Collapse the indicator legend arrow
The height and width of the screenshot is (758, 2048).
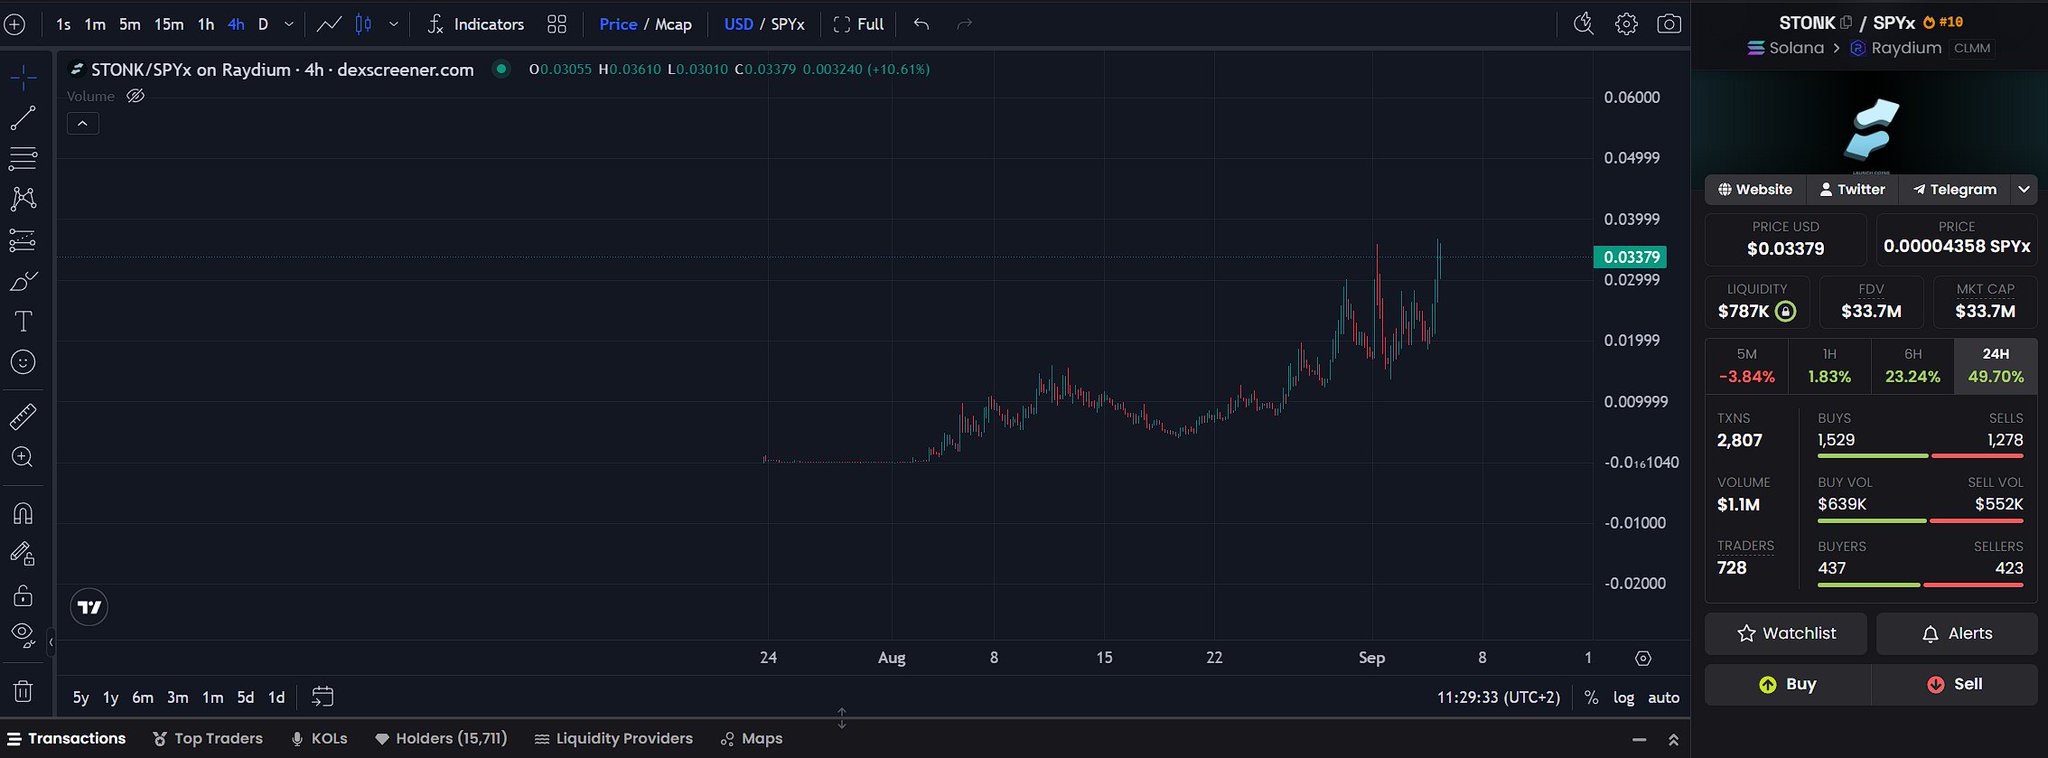(x=82, y=123)
